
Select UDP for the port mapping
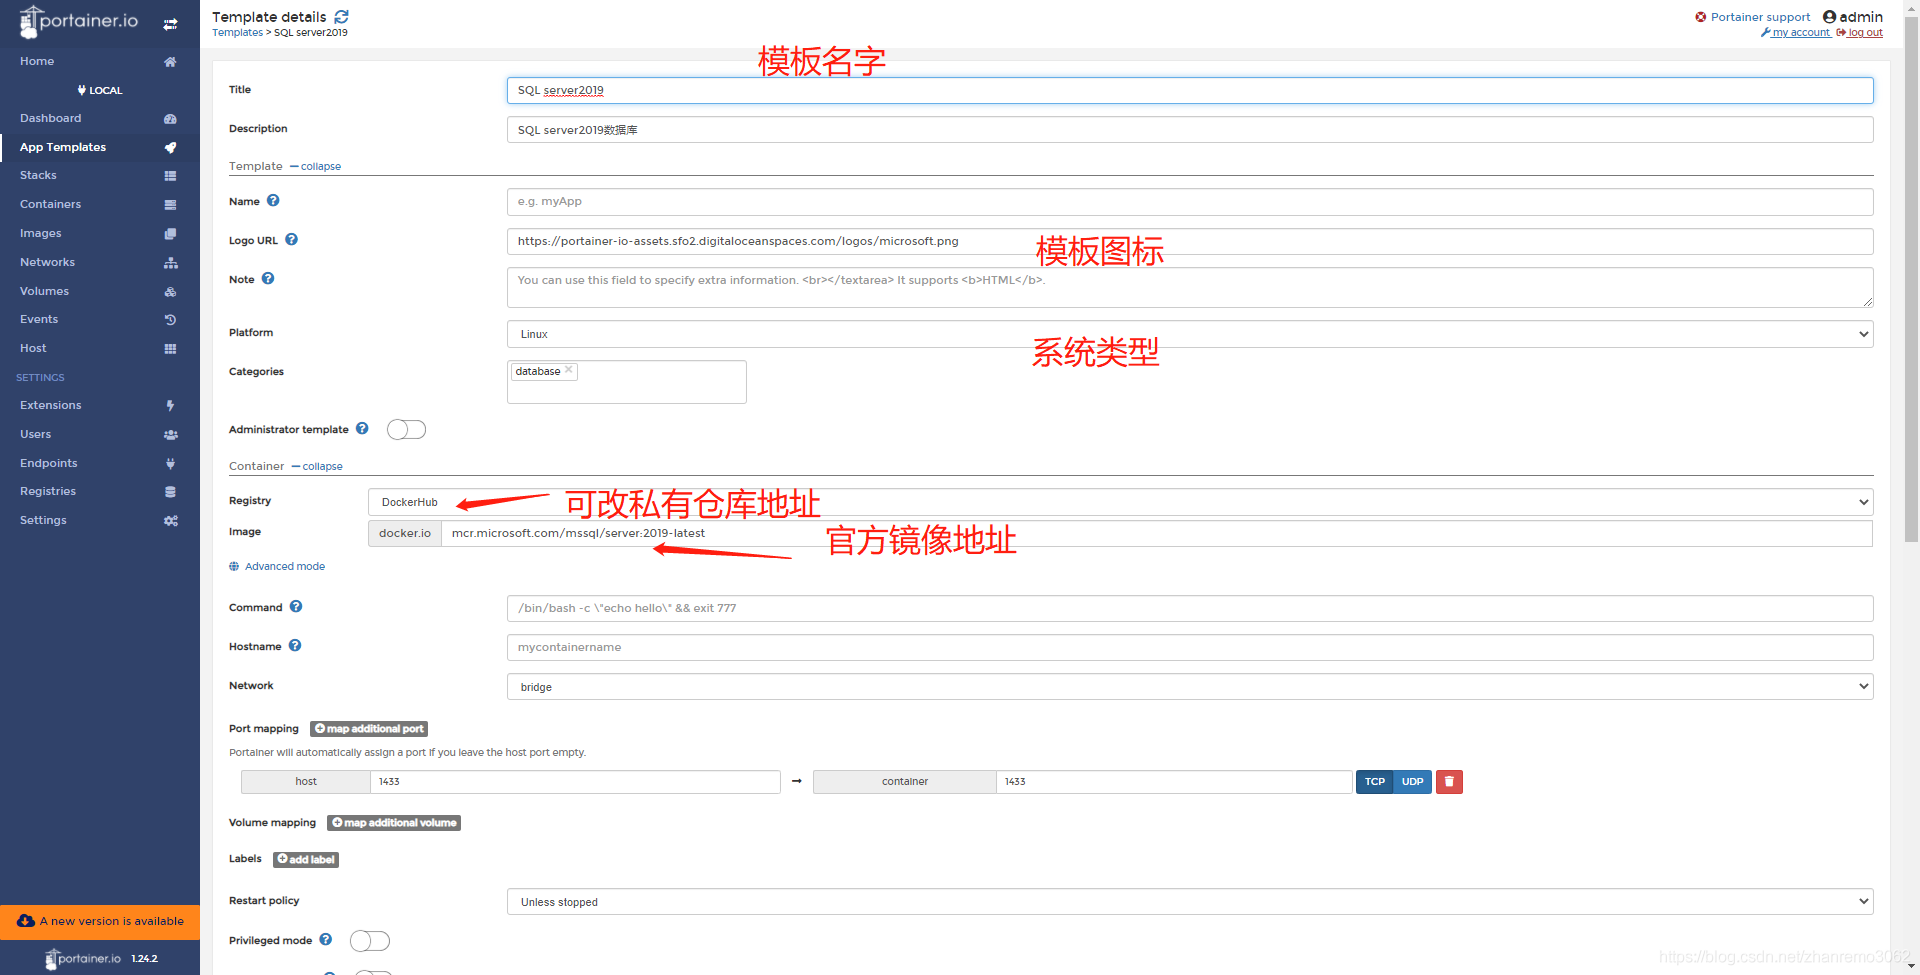tap(1412, 781)
